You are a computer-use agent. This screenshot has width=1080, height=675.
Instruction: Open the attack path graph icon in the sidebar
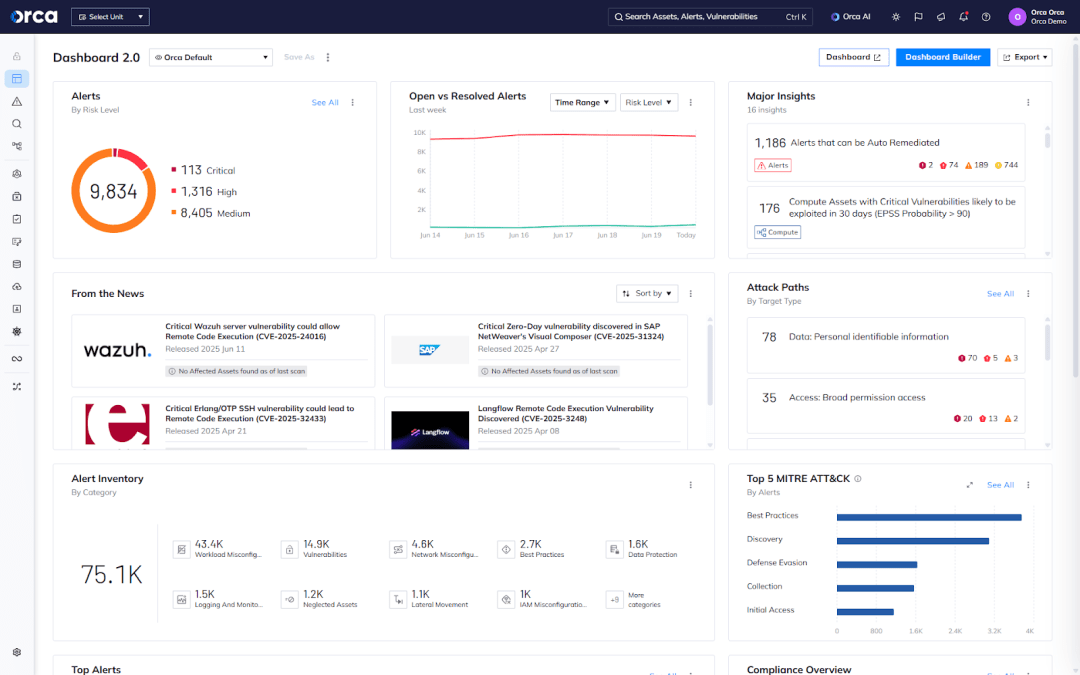[17, 146]
